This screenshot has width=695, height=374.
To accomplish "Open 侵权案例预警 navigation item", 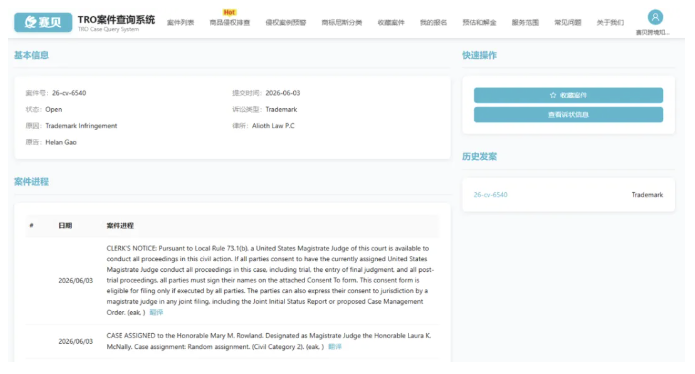I will coord(286,23).
